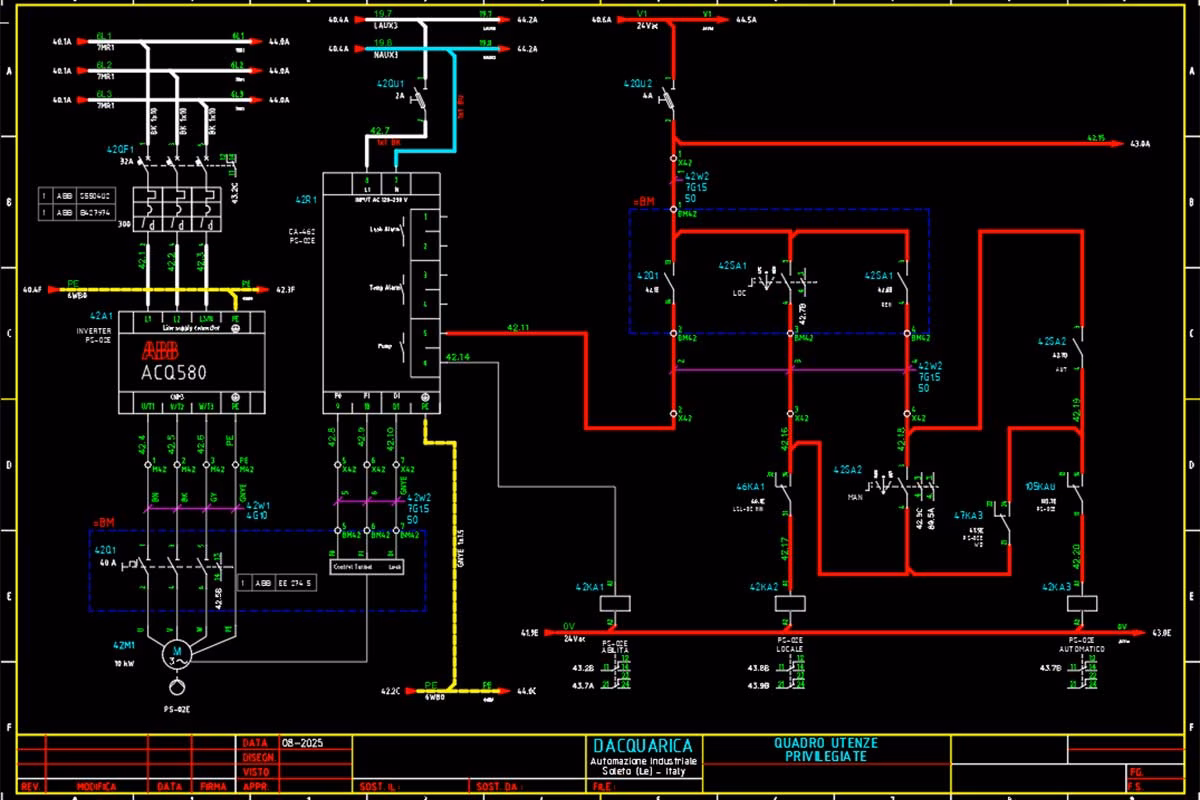Select the LAUX3 line label
This screenshot has width=1200, height=800.
(385, 26)
